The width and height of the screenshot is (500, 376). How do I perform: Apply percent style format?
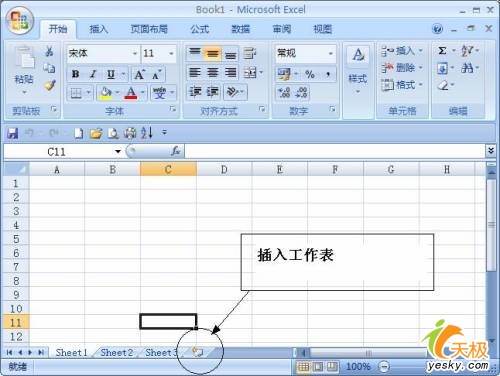(x=310, y=74)
